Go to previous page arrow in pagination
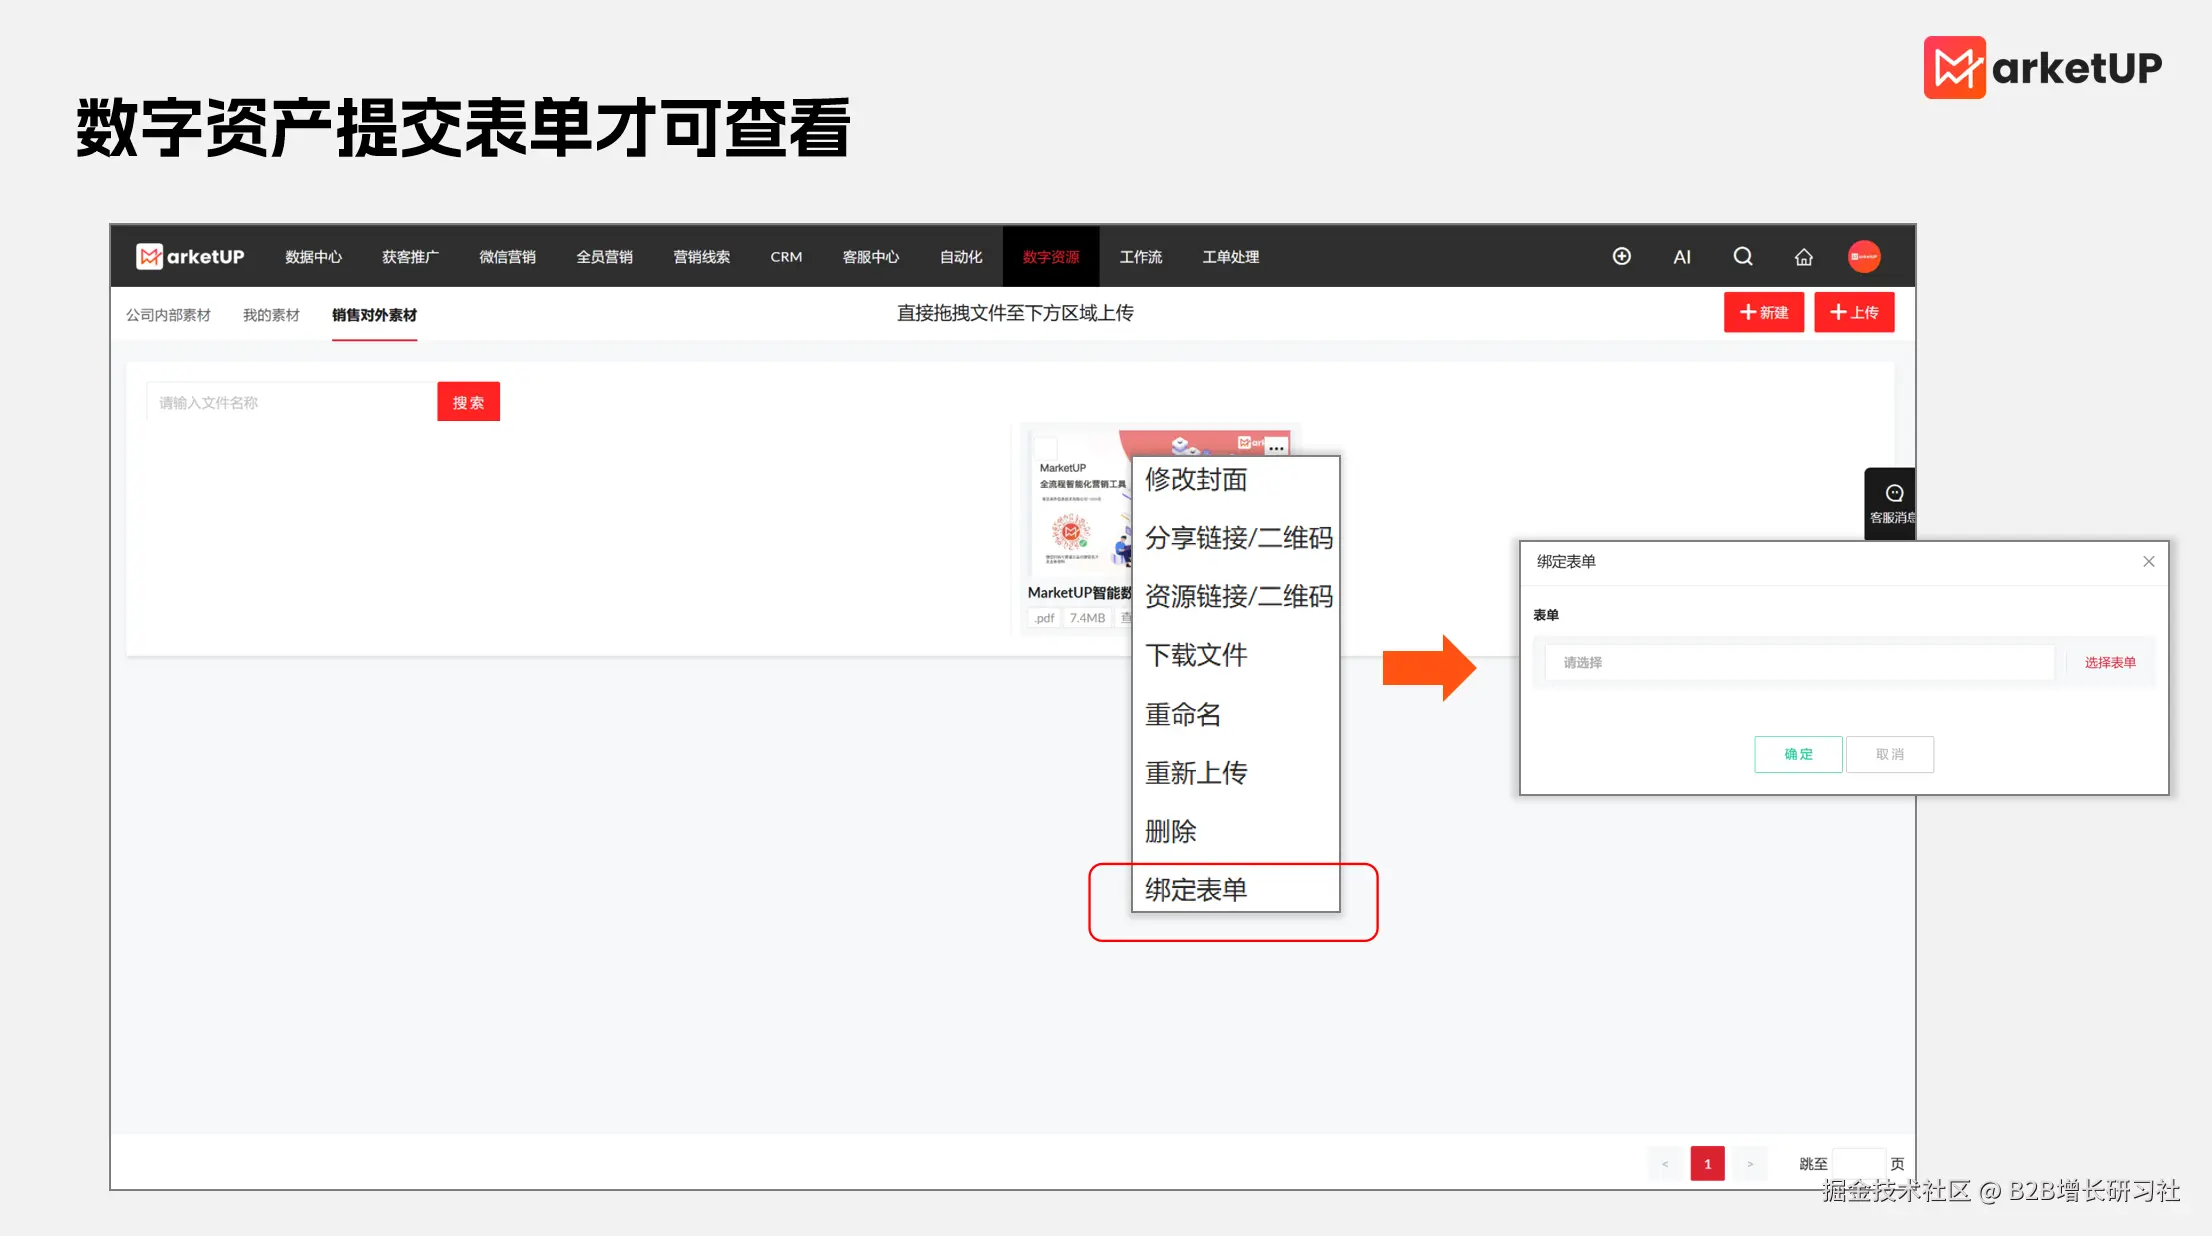This screenshot has width=2212, height=1236. coord(1665,1164)
